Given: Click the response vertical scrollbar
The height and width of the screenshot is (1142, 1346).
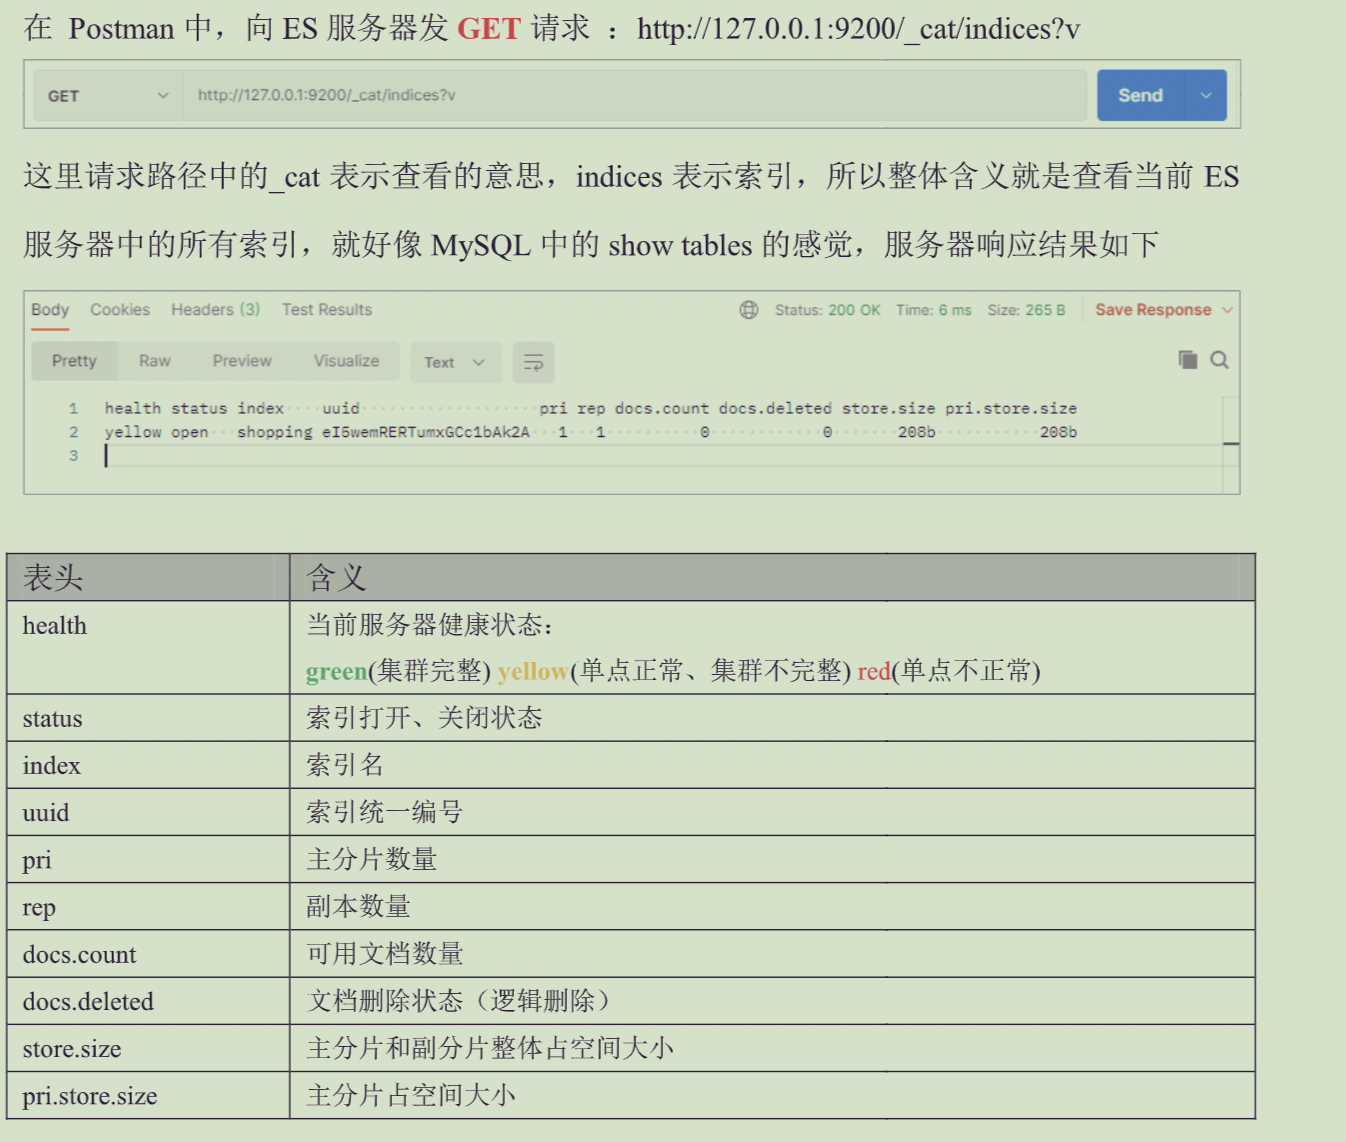Looking at the screenshot, I should coord(1231,444).
